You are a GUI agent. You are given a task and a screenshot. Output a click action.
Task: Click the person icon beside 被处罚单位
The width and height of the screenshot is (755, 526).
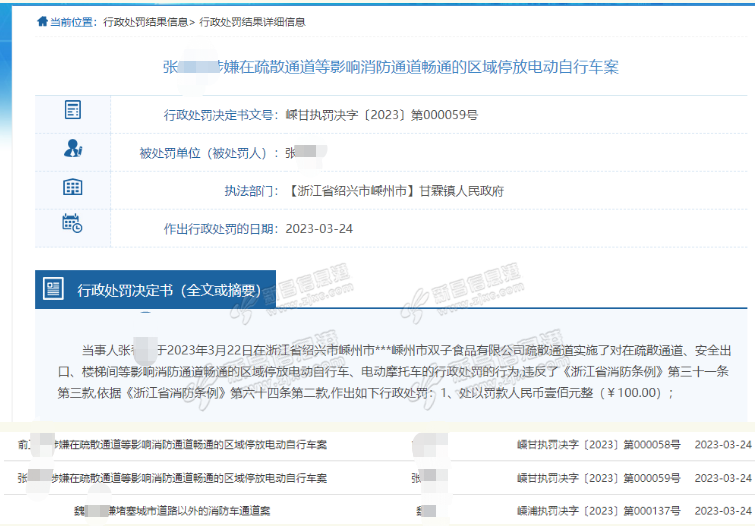coord(72,149)
